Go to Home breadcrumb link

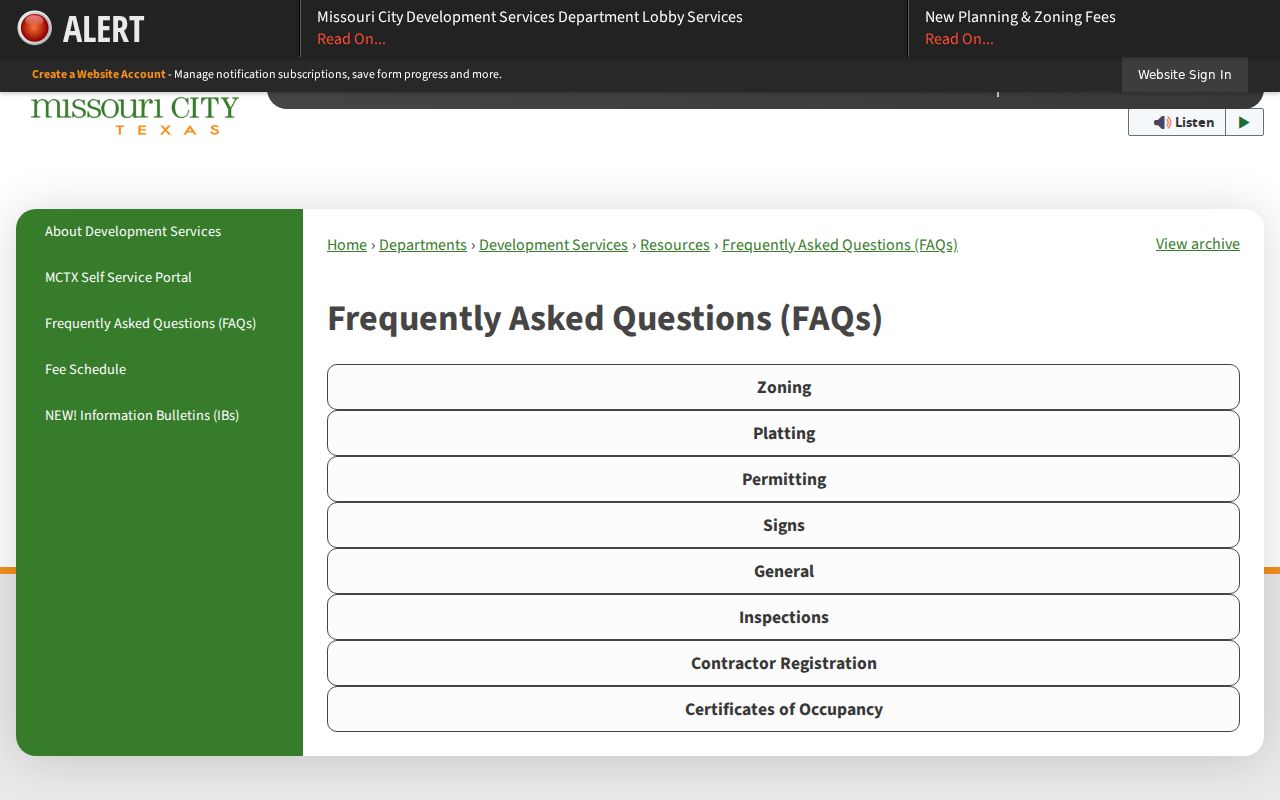347,245
